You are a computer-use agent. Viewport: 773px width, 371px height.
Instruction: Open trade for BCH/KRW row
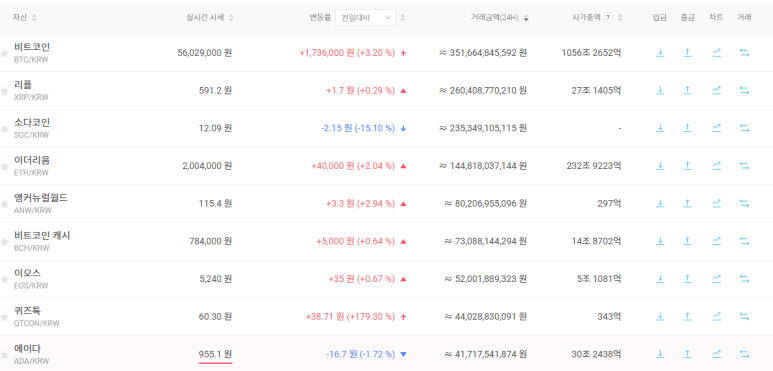pos(744,241)
